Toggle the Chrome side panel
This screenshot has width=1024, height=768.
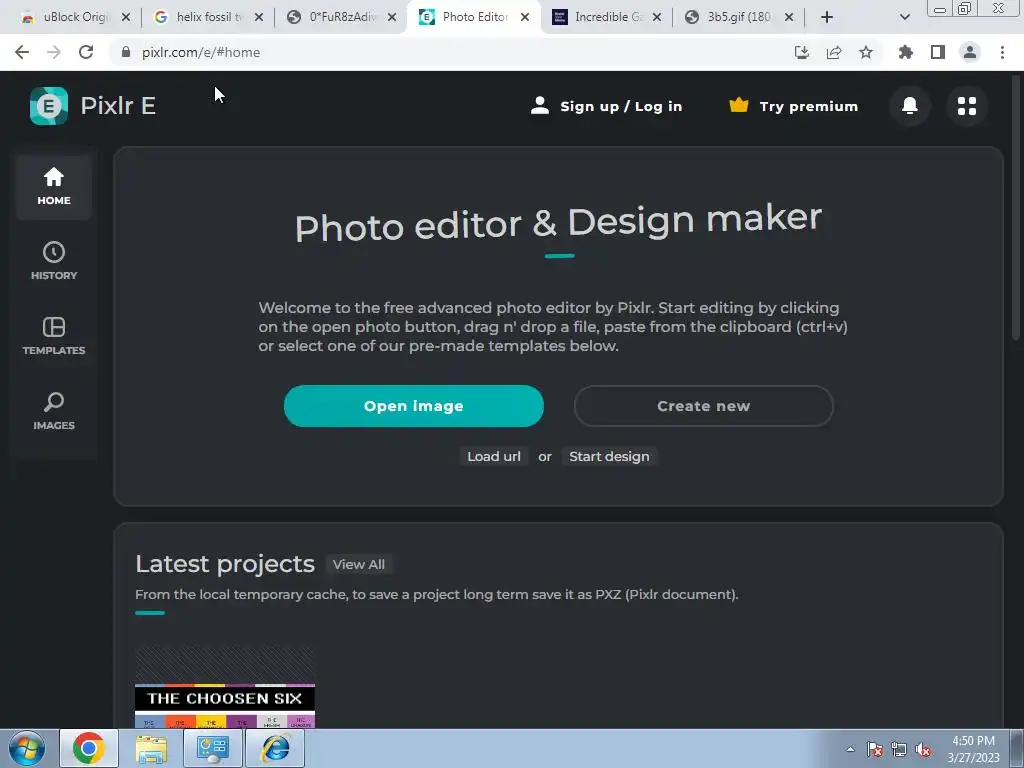(x=938, y=52)
